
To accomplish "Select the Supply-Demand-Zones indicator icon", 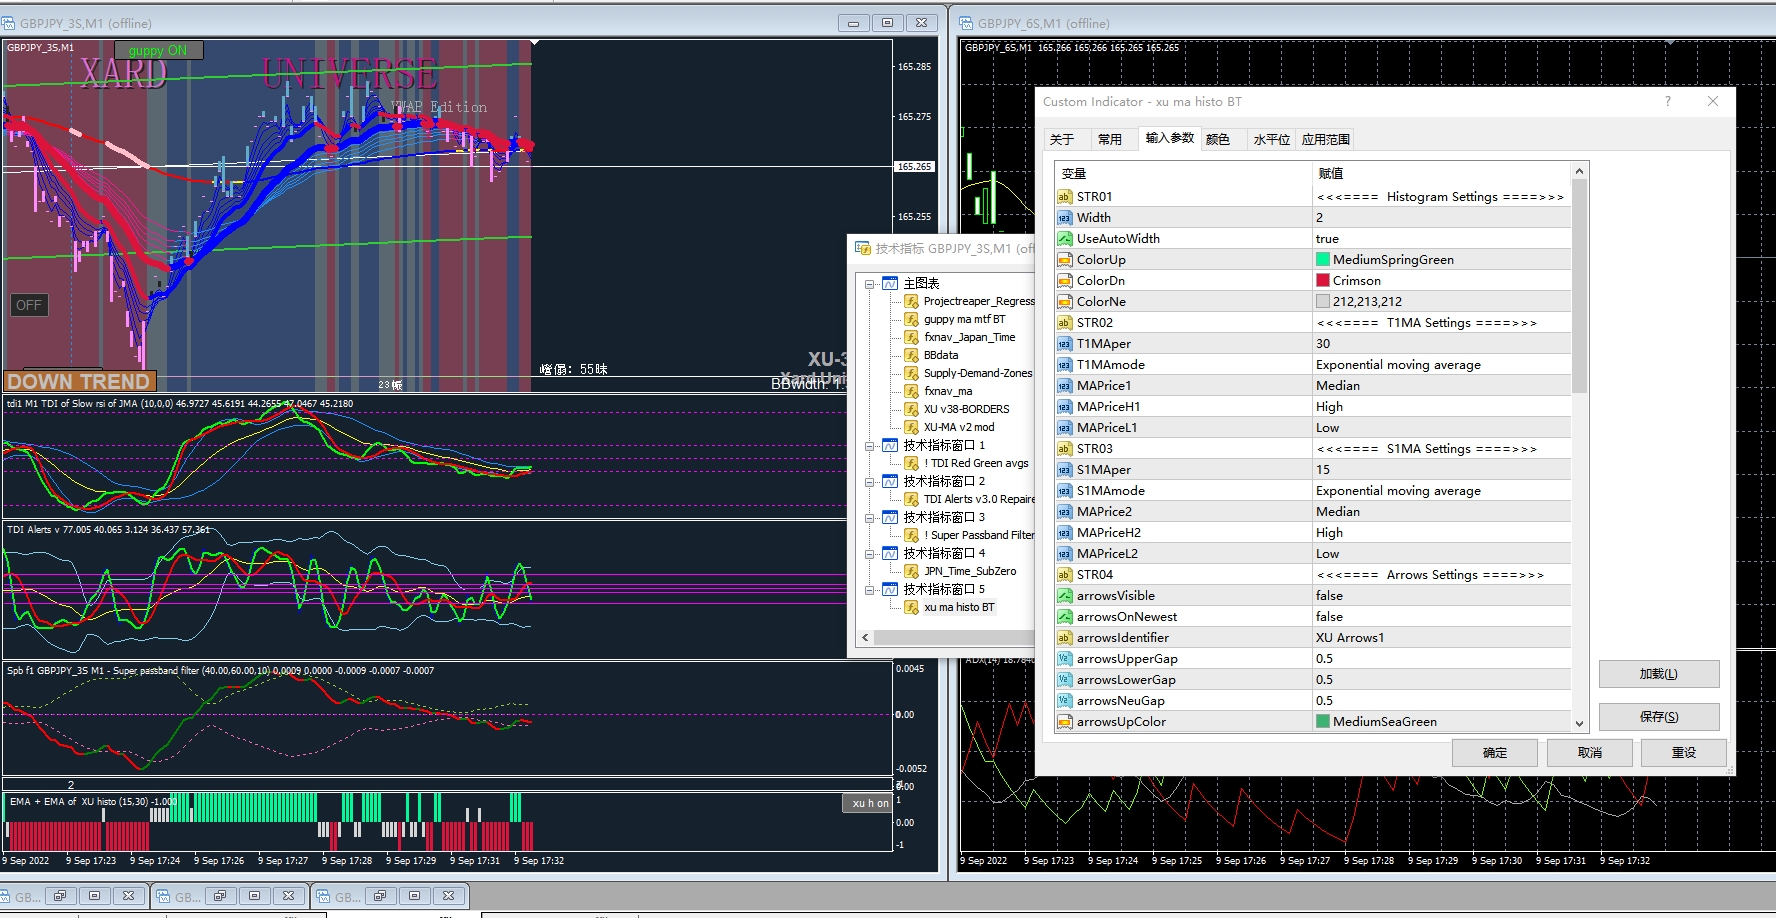I will [x=911, y=373].
